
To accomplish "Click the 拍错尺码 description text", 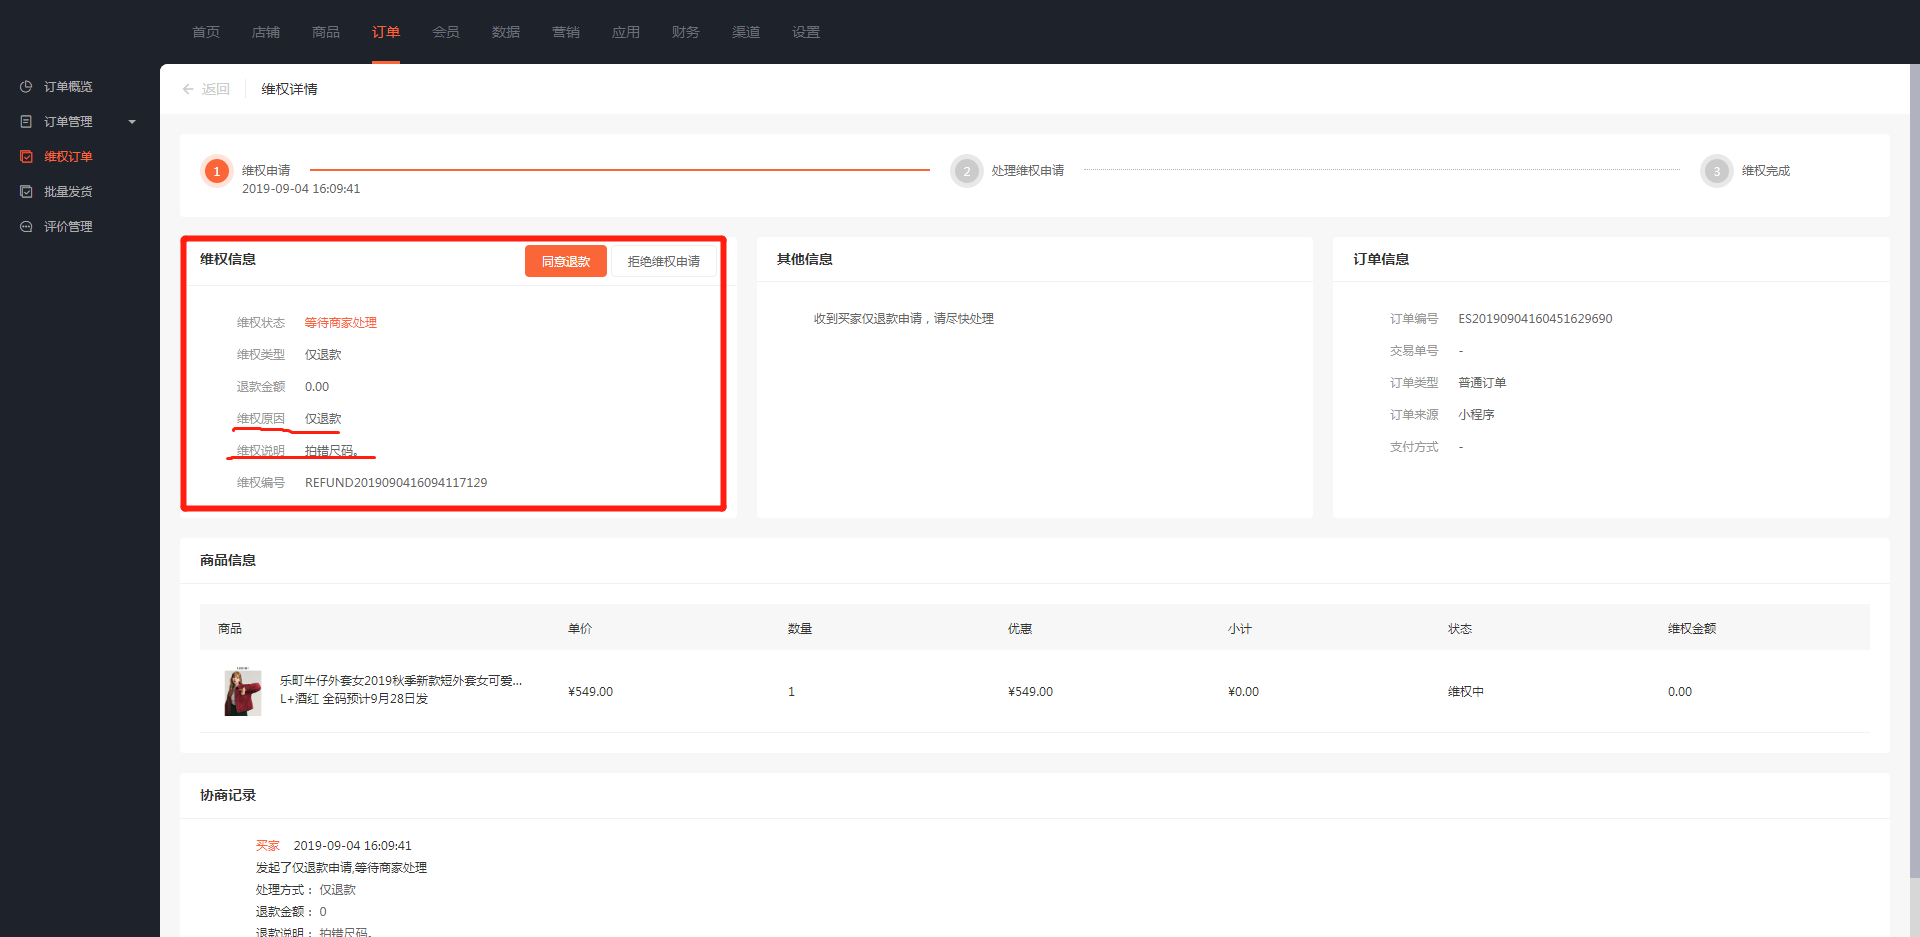I will click(331, 451).
